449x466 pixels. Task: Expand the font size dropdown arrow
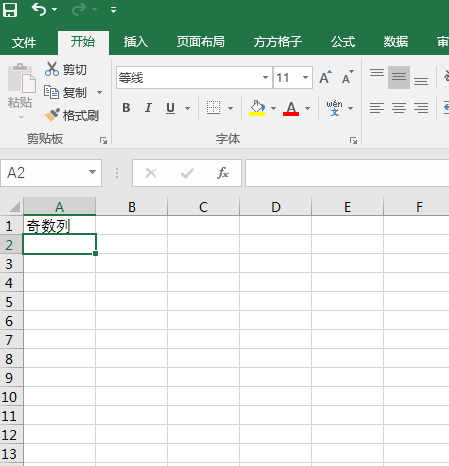tap(305, 78)
